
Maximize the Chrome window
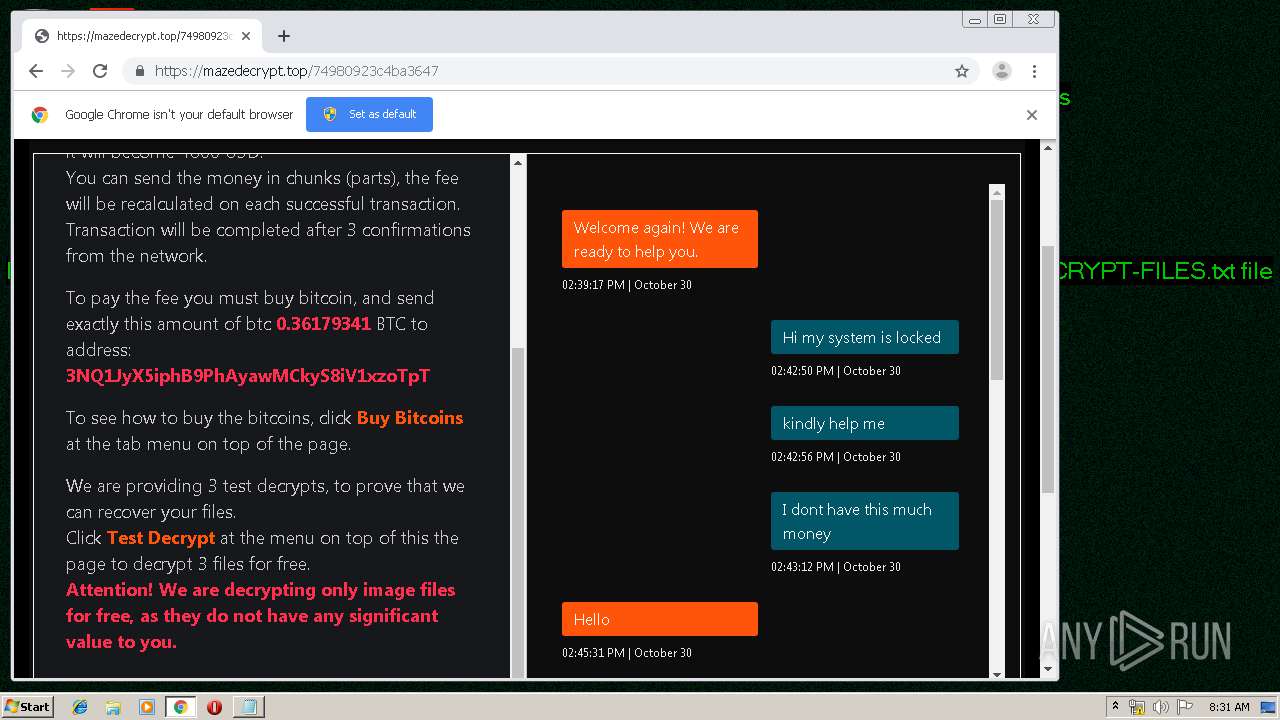999,19
